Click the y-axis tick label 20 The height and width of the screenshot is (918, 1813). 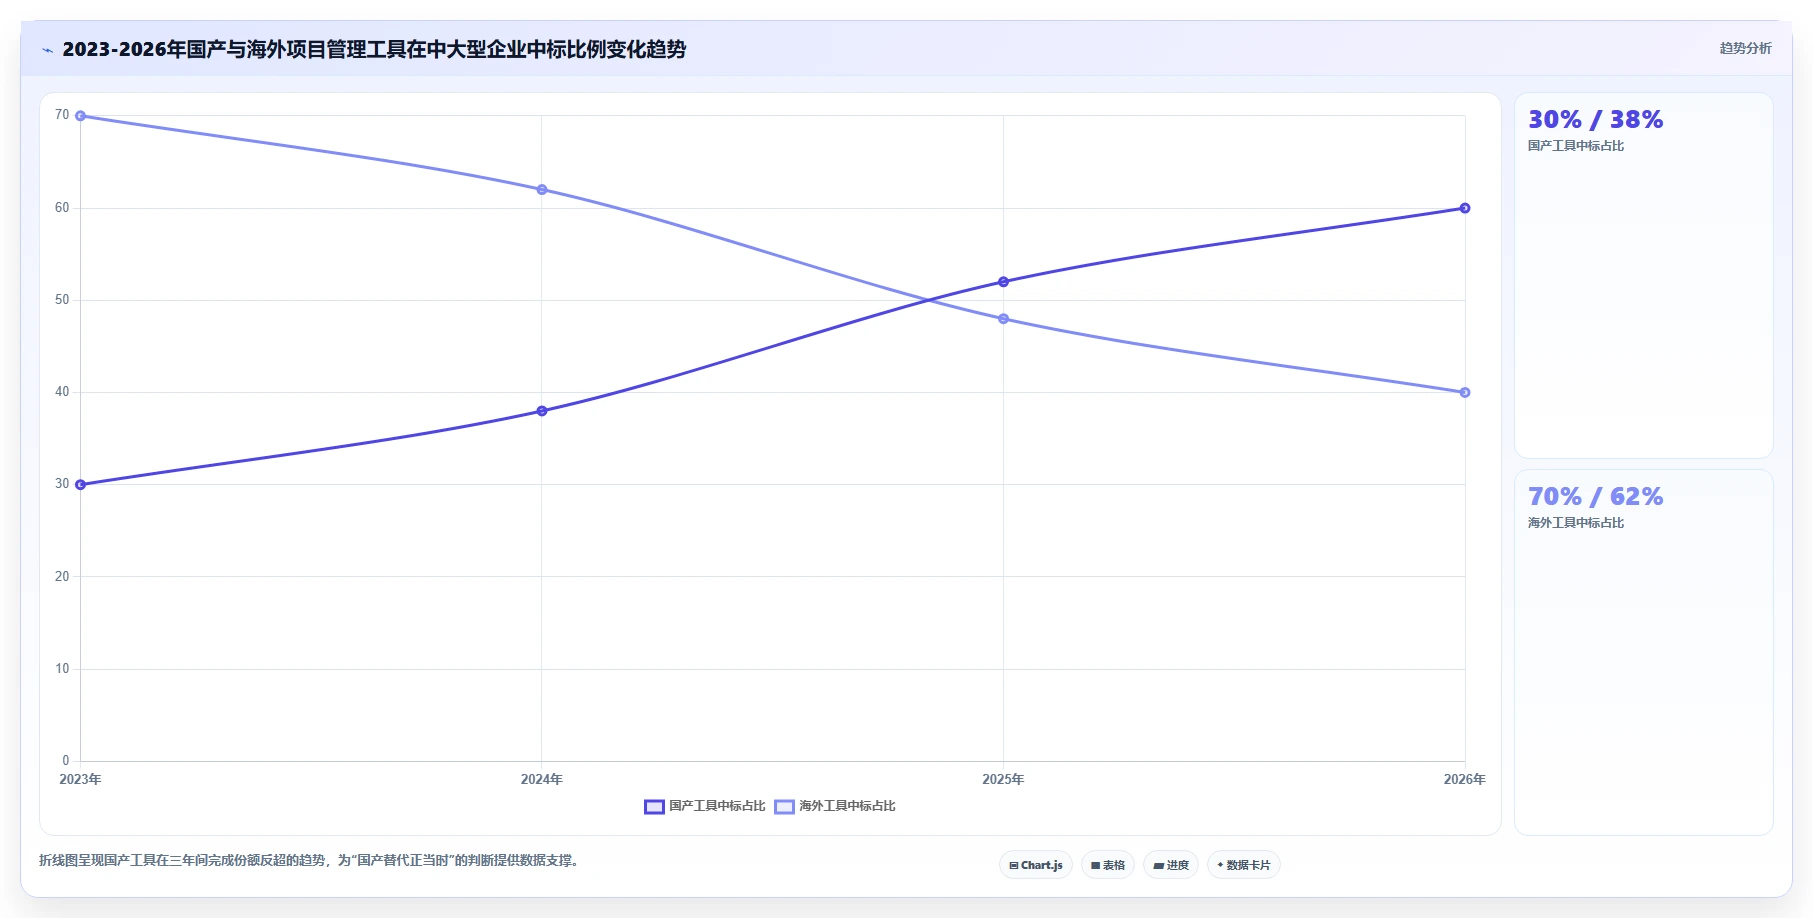pyautogui.click(x=62, y=577)
